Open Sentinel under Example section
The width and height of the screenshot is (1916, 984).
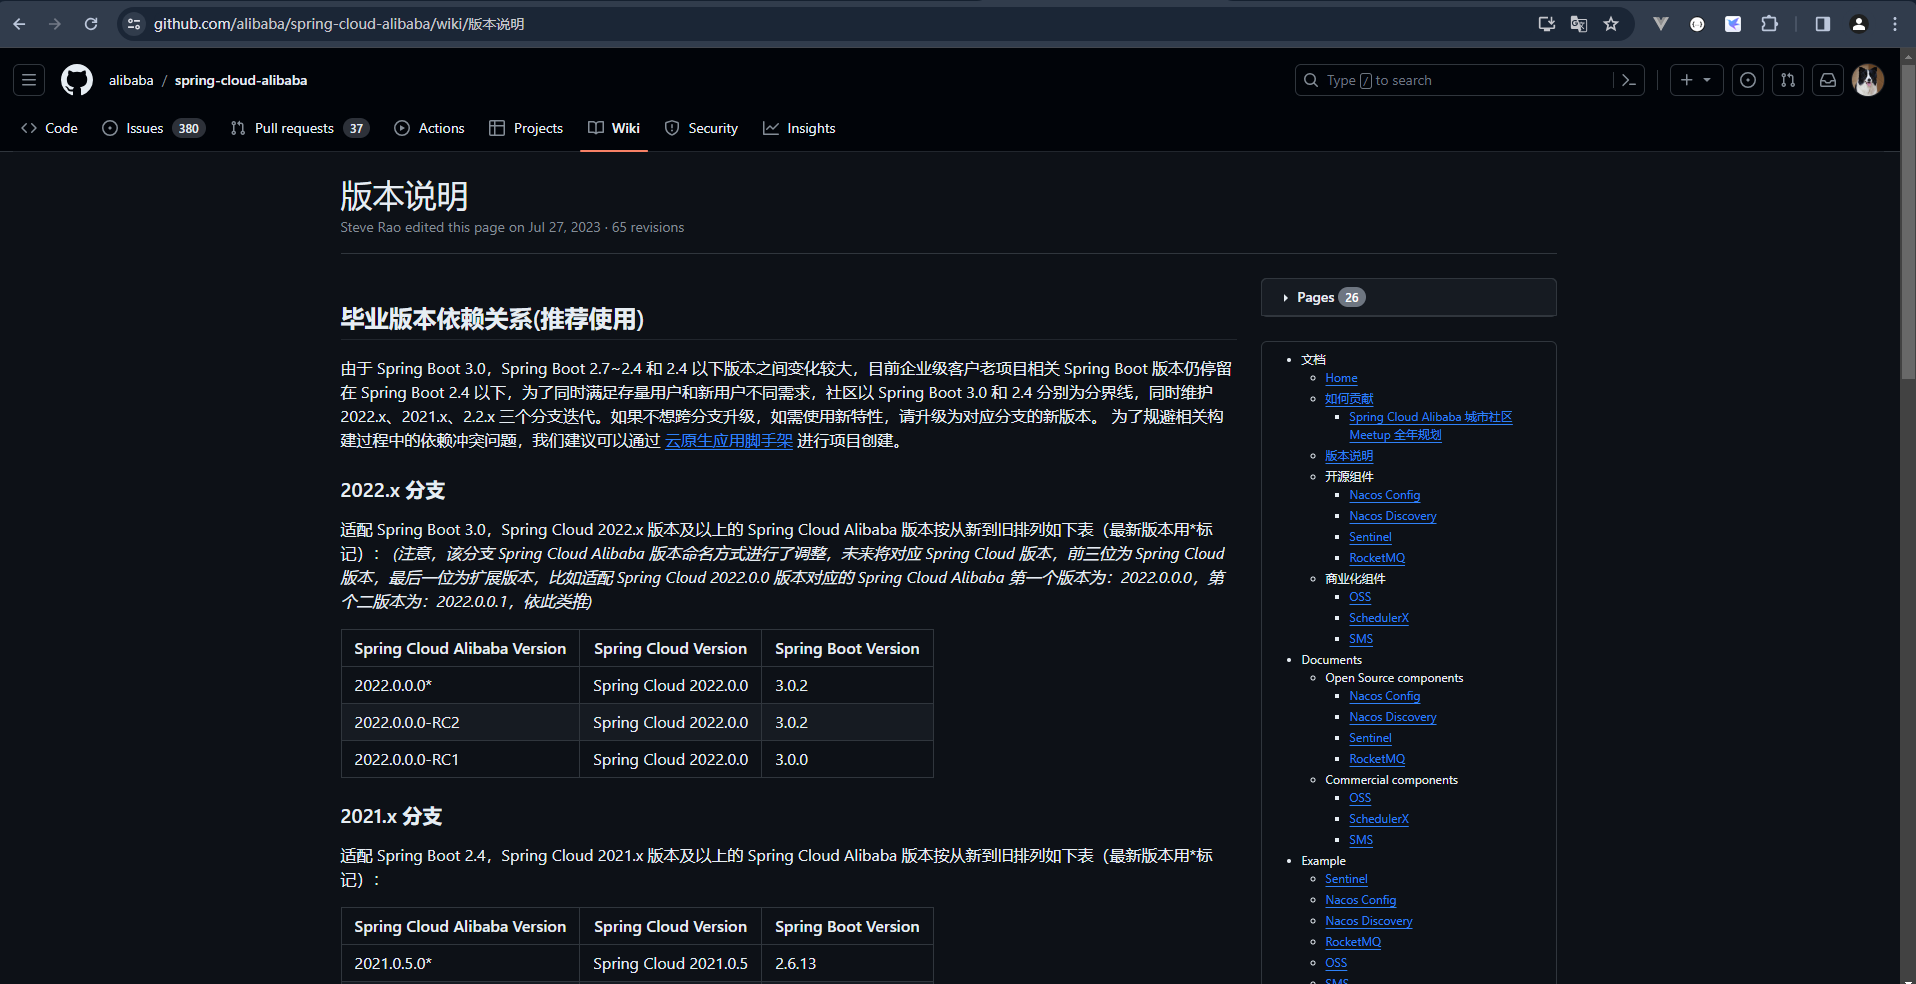point(1346,879)
